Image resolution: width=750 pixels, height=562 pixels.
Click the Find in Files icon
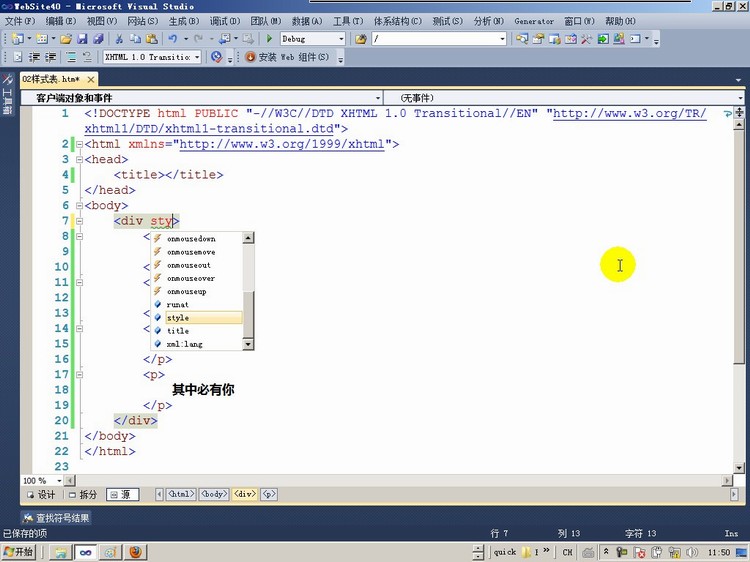361,39
